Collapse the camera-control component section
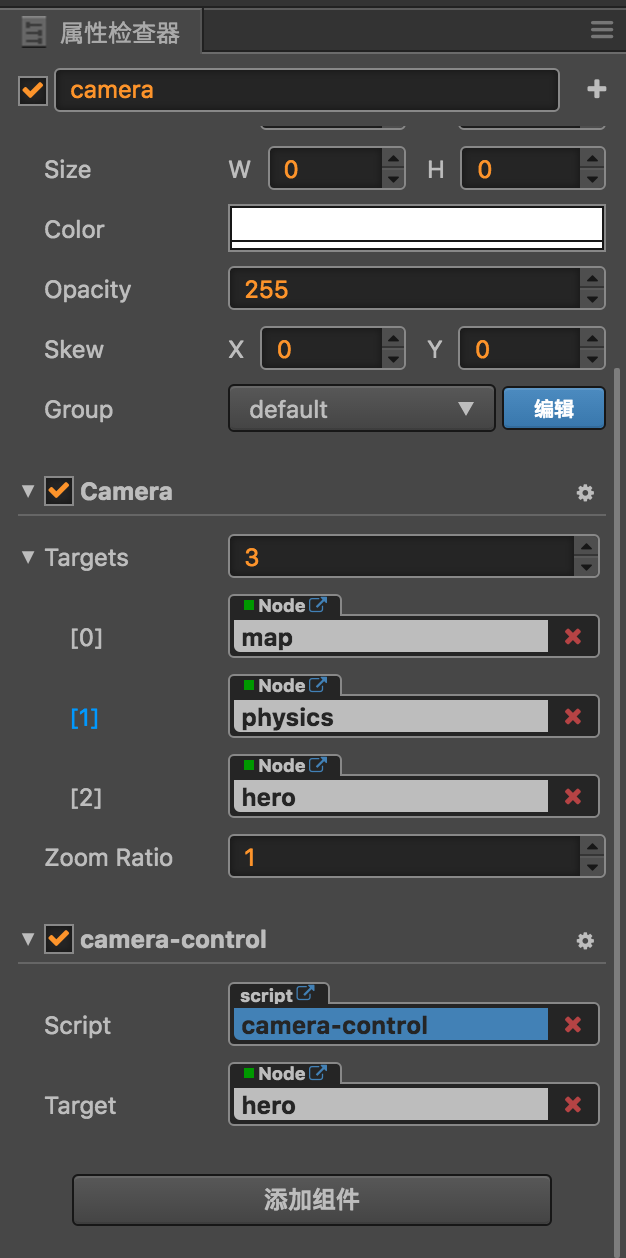 (28, 939)
